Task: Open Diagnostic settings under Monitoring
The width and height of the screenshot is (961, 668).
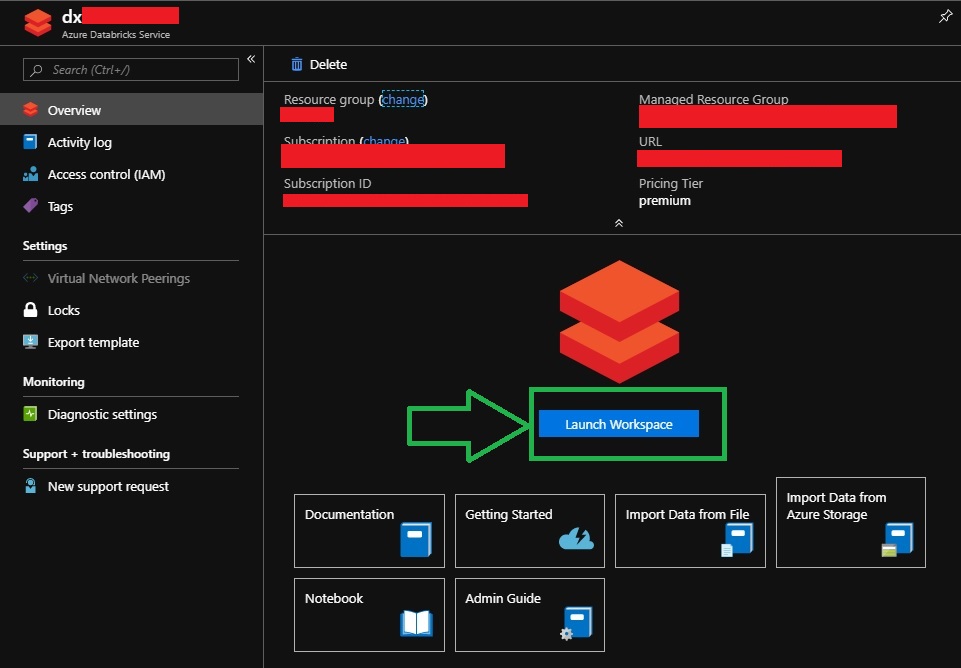Action: click(x=101, y=414)
